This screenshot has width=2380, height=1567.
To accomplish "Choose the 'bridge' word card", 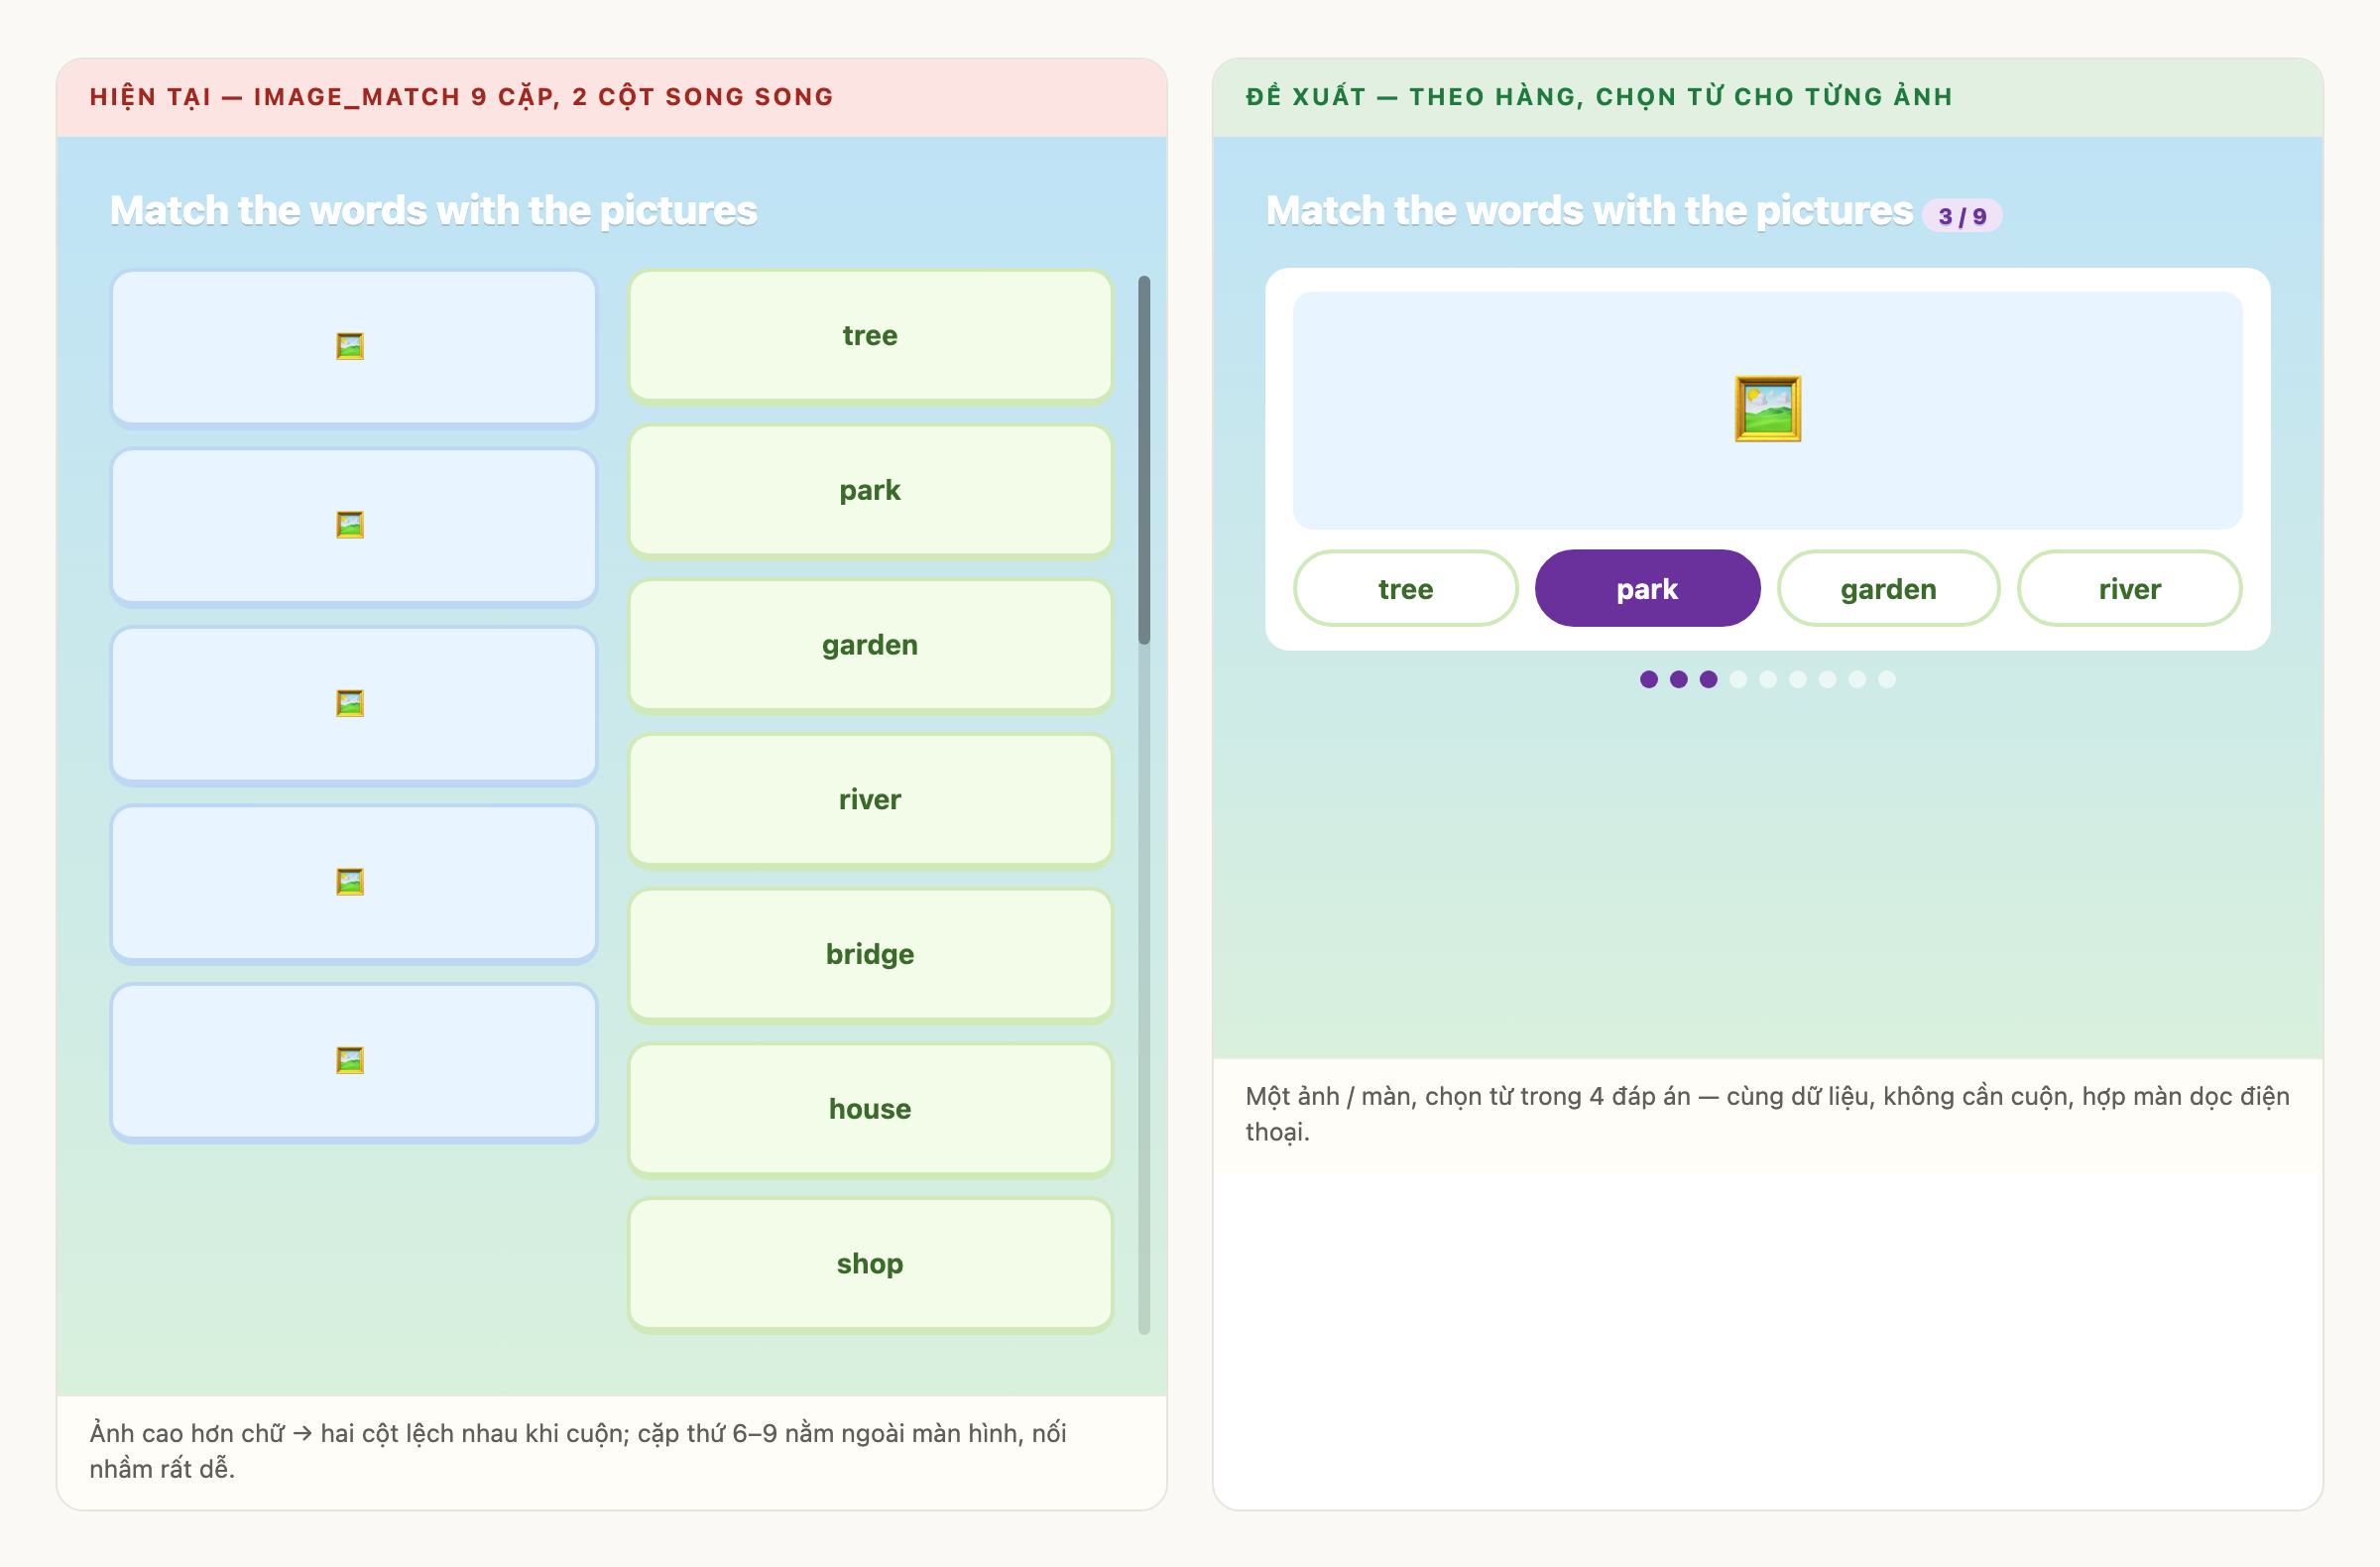I will click(x=870, y=954).
